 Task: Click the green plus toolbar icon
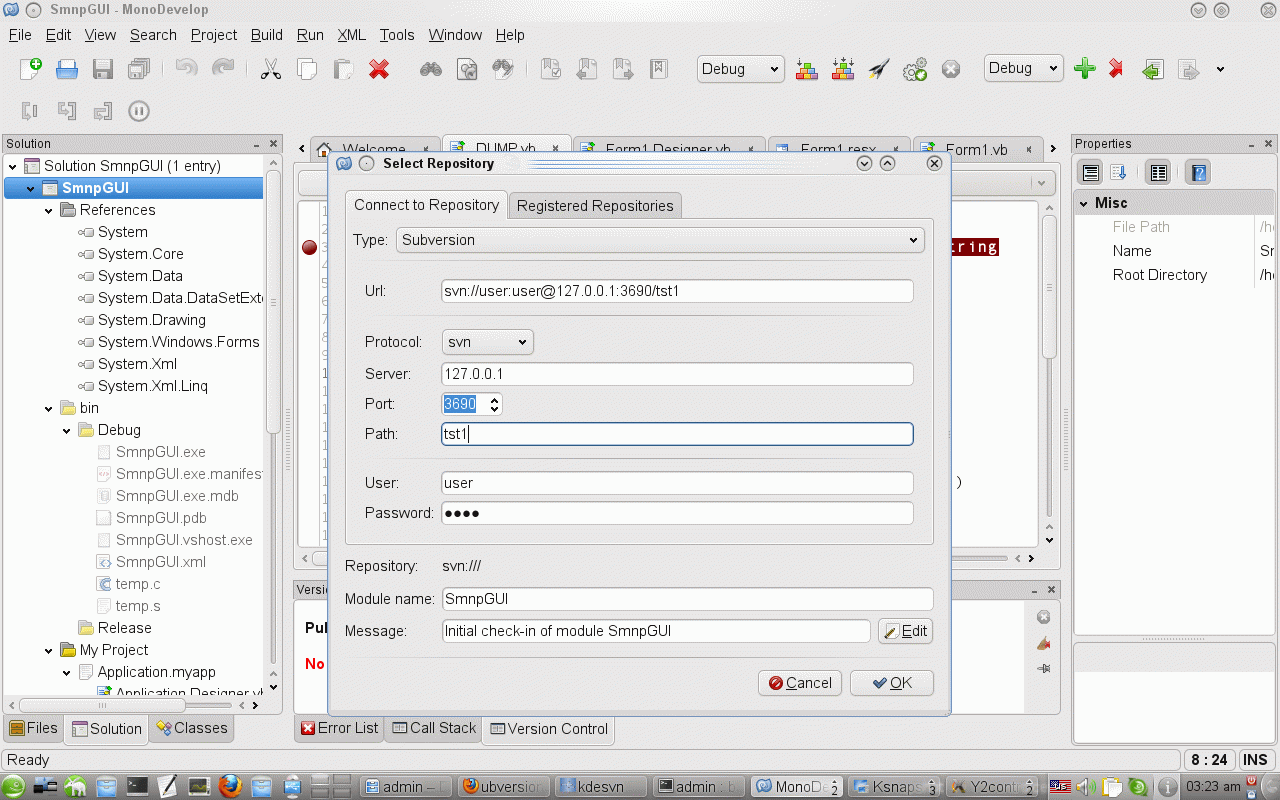[1084, 69]
